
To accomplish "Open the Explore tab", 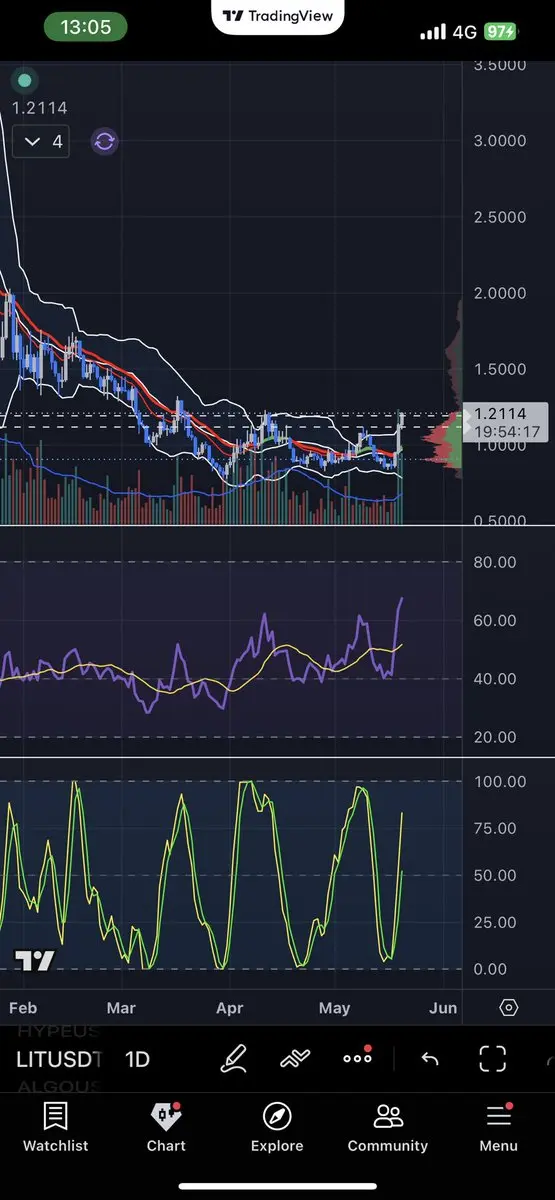I will pos(277,1127).
